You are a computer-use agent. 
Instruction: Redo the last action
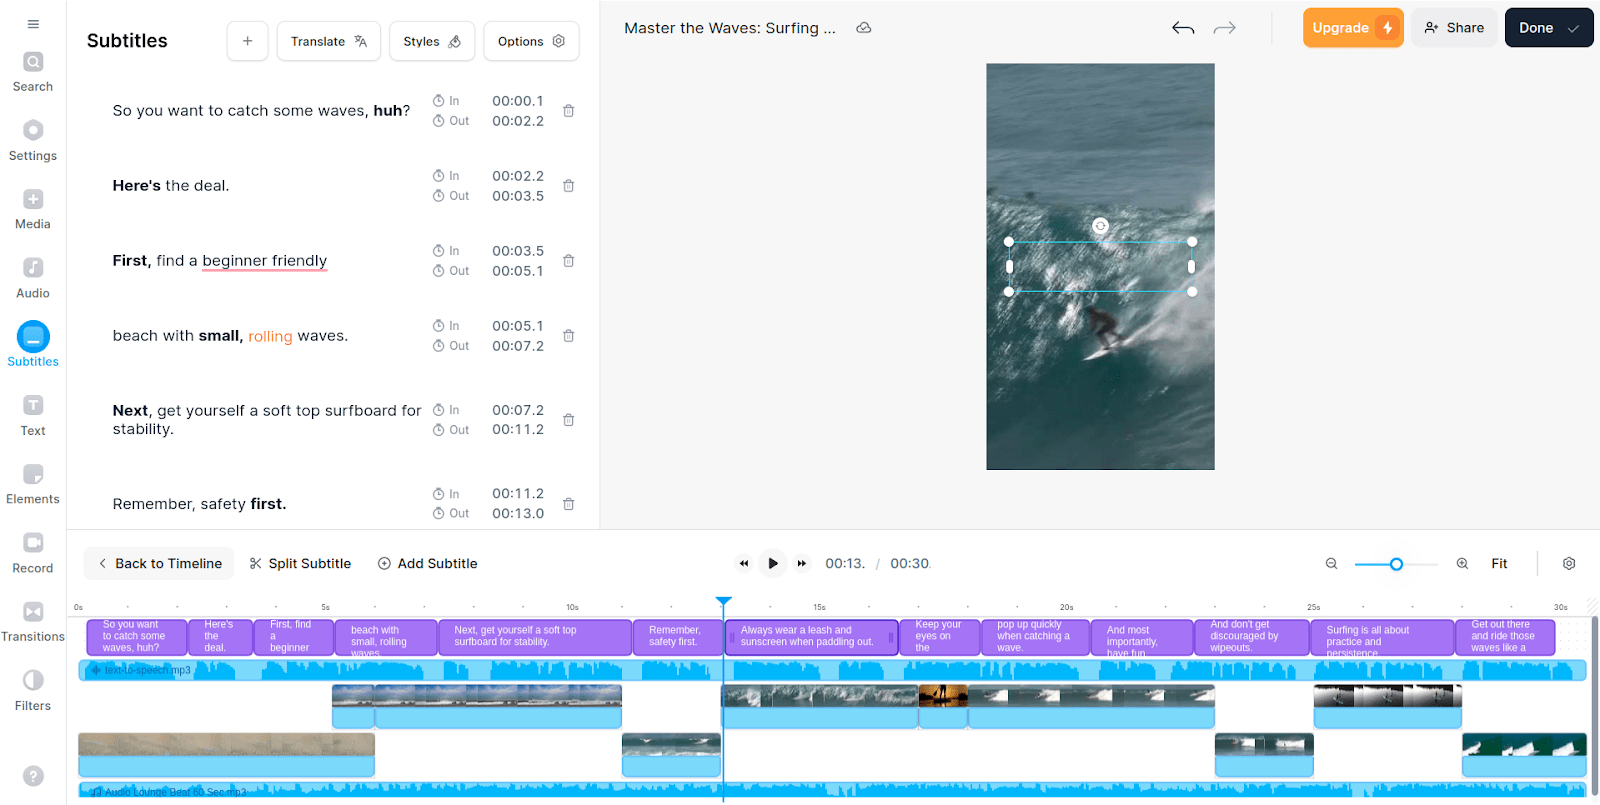pyautogui.click(x=1225, y=28)
